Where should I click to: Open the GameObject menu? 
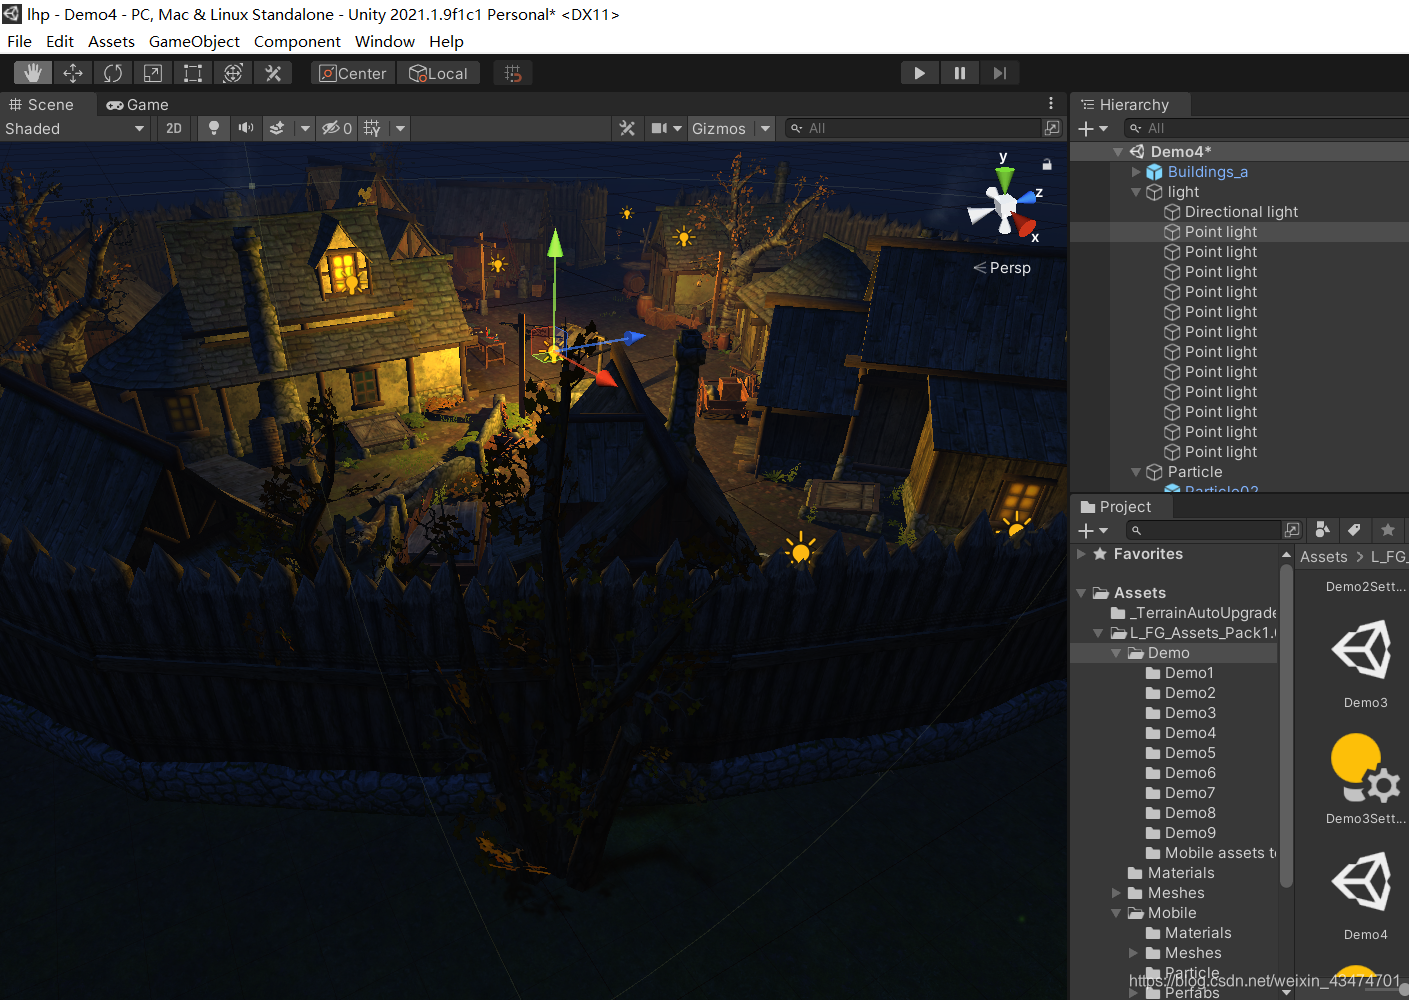point(194,41)
